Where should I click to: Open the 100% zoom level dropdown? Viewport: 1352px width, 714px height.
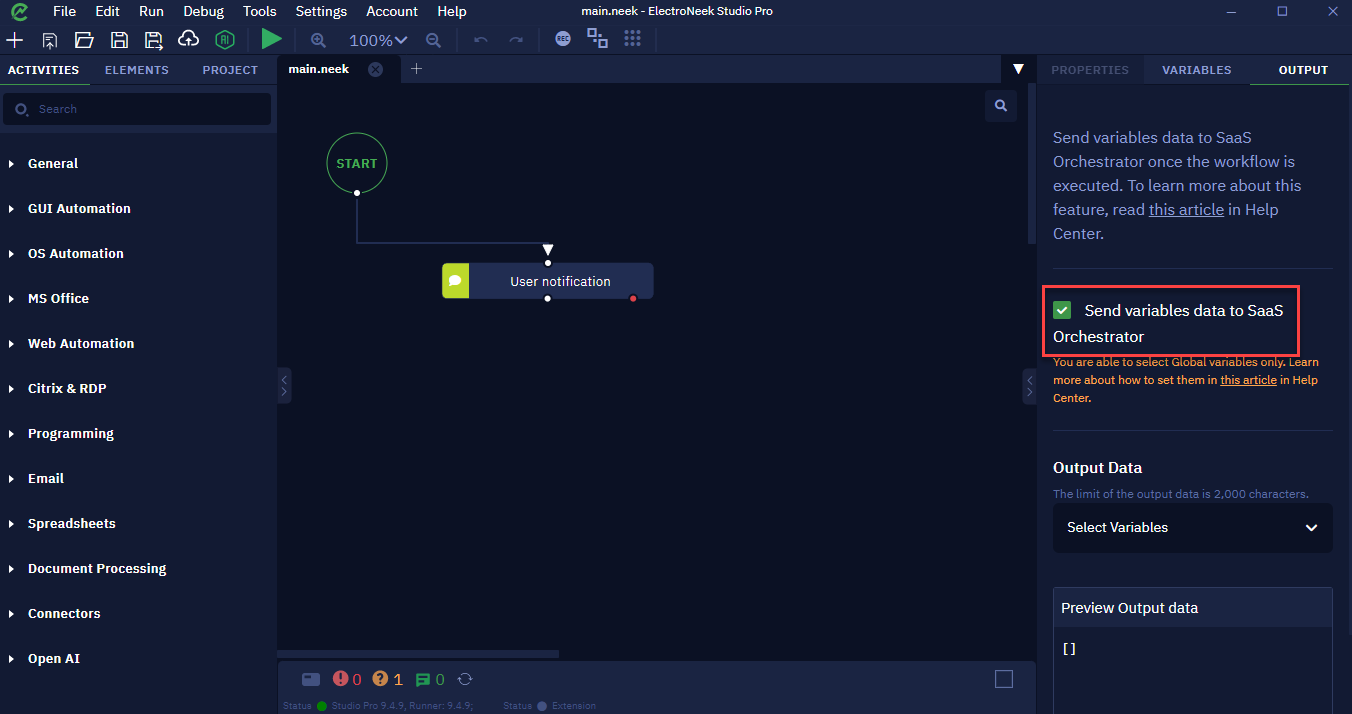pyautogui.click(x=378, y=40)
